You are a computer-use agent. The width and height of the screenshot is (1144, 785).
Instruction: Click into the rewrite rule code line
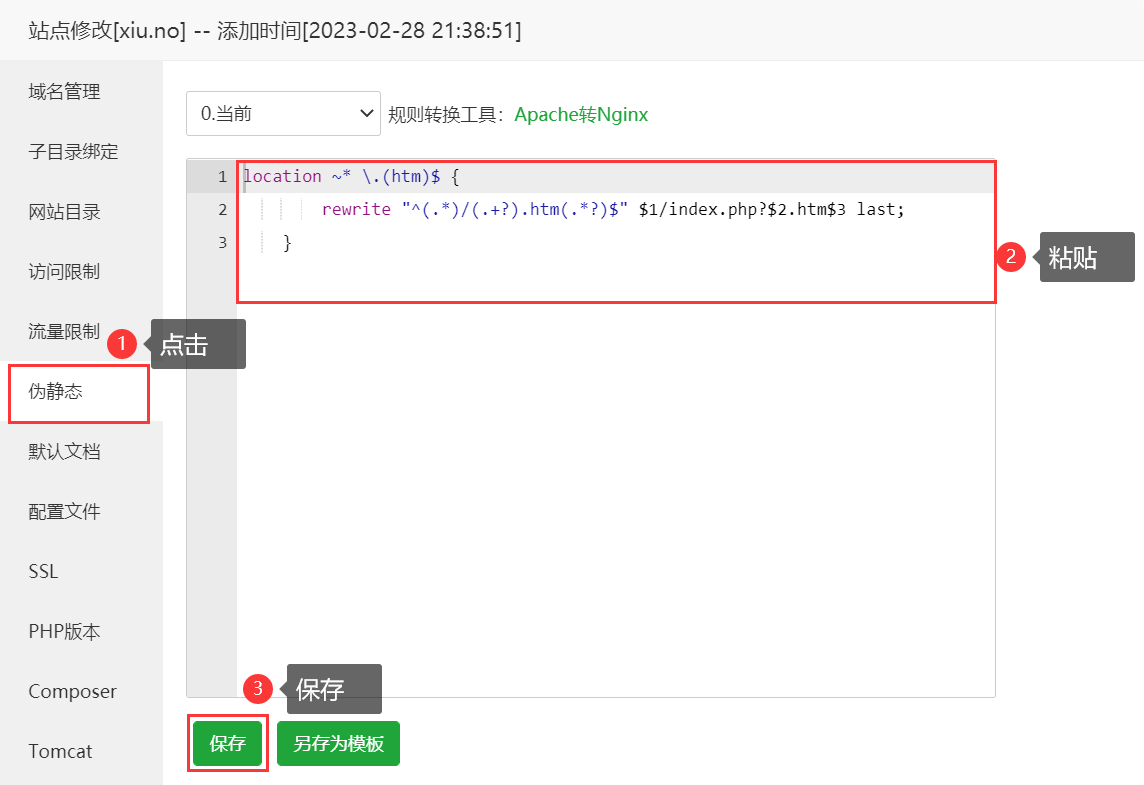pos(612,210)
